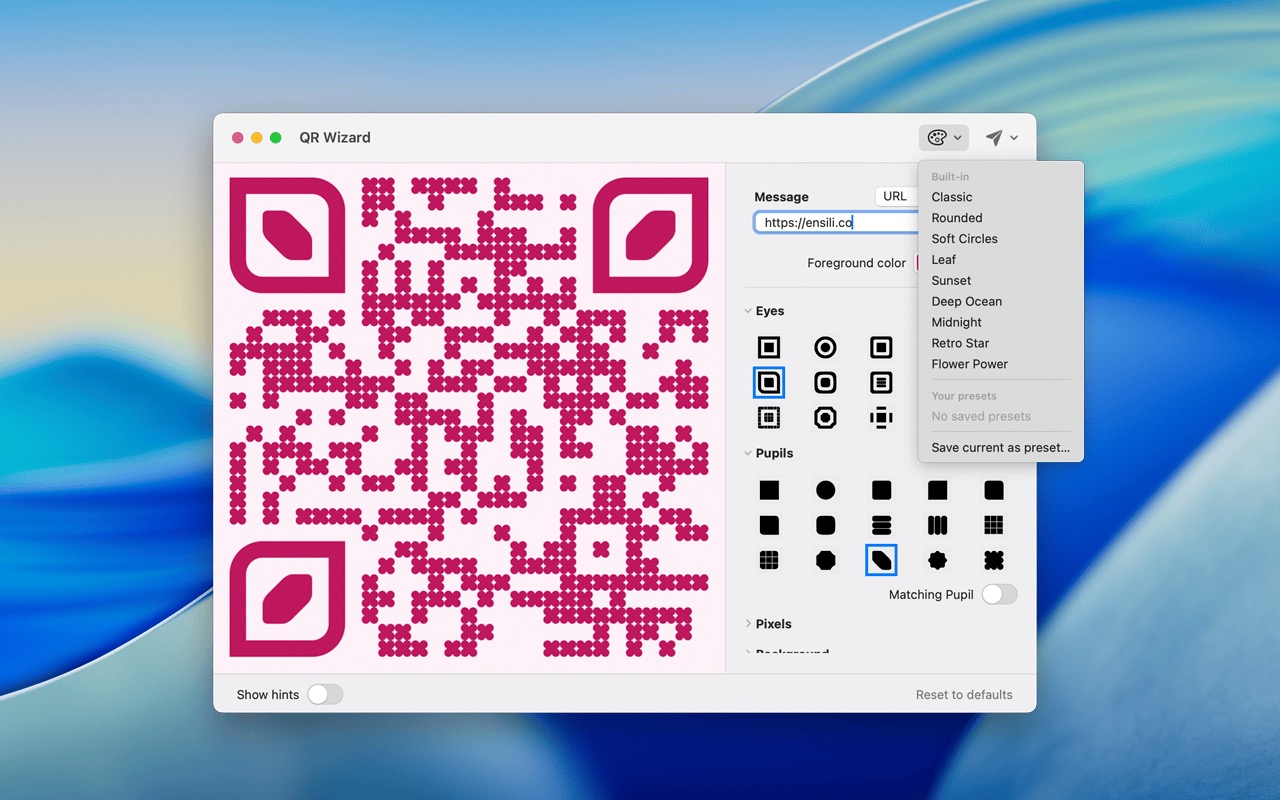Choose the three horizontal bars pupil
Screen dimensions: 1280x800
881,525
